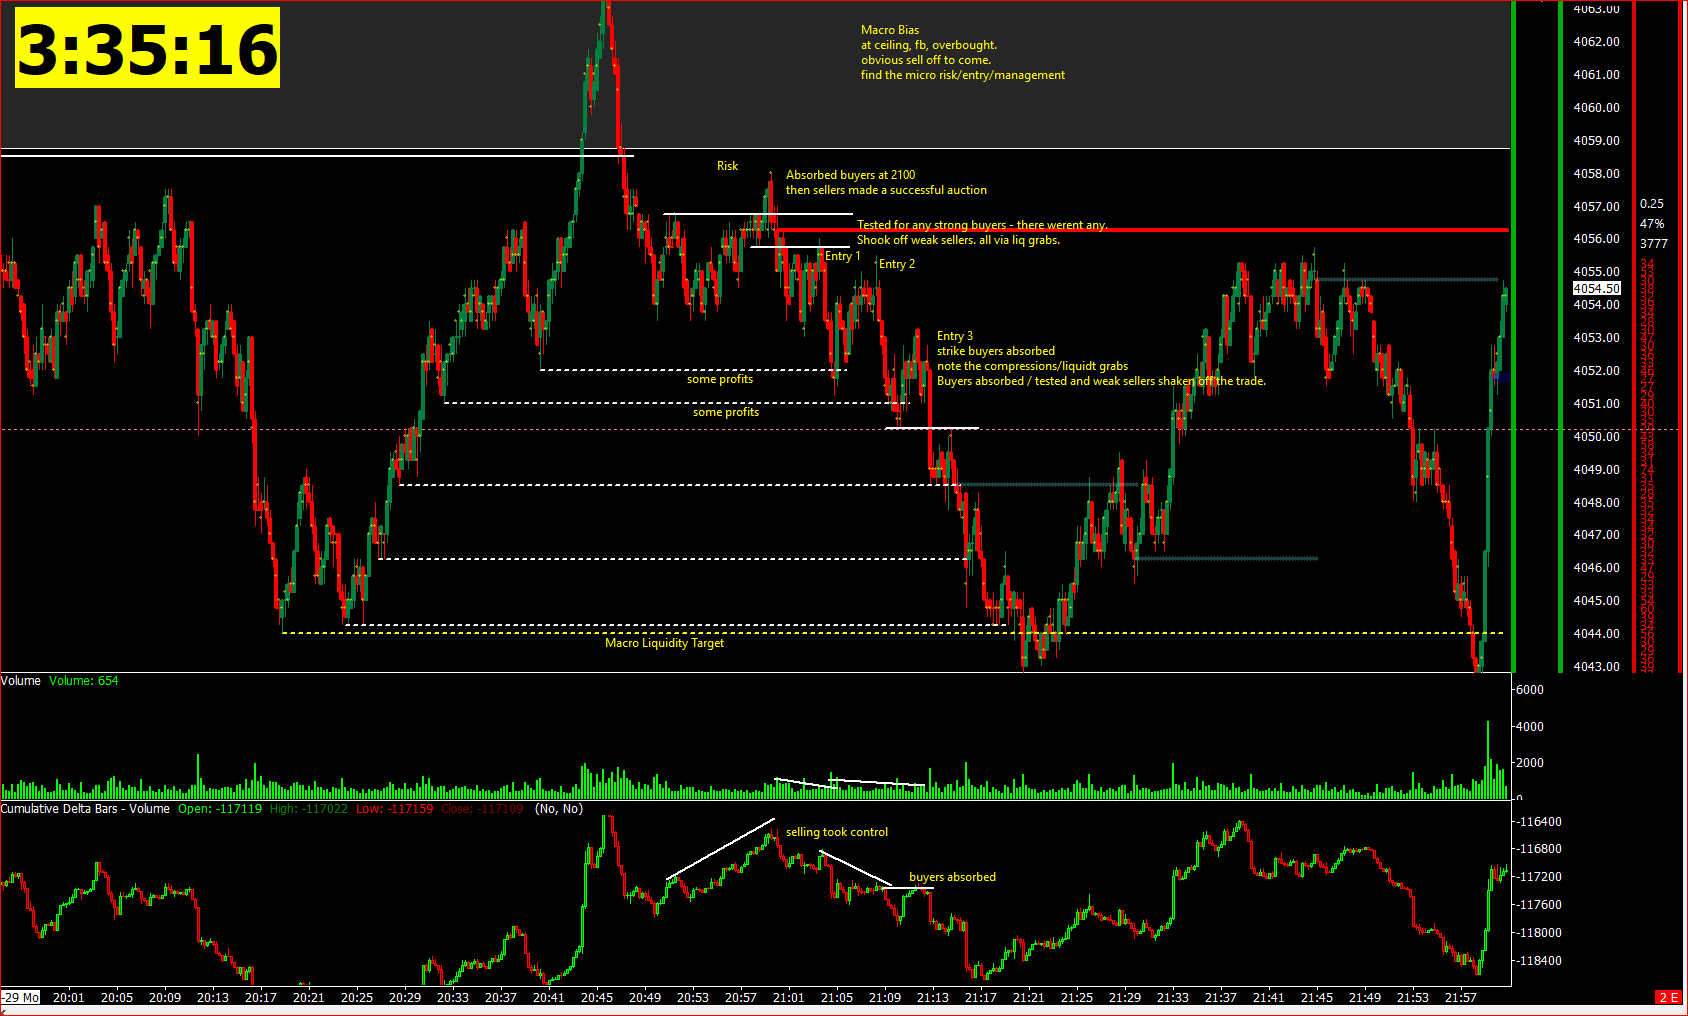Click the 4062.00 price axis label
Screen dimensions: 1688x1016
click(1597, 42)
